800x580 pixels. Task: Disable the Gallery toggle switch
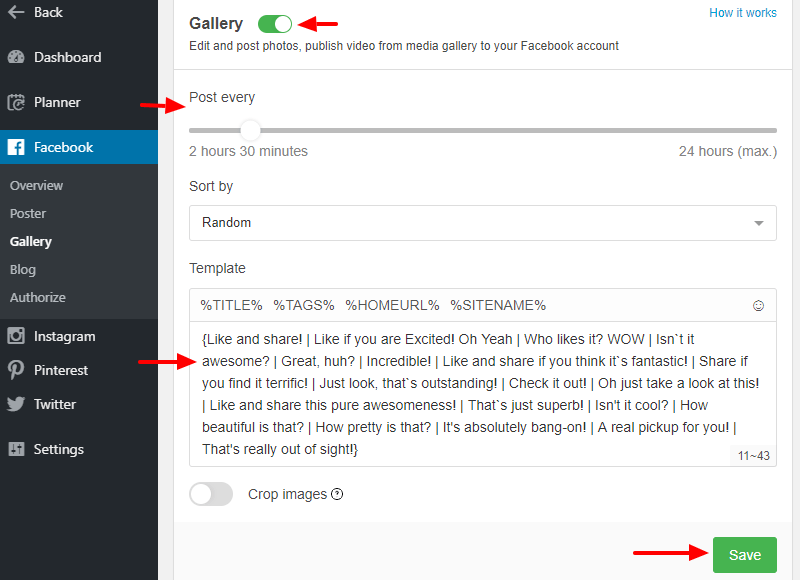(x=275, y=23)
